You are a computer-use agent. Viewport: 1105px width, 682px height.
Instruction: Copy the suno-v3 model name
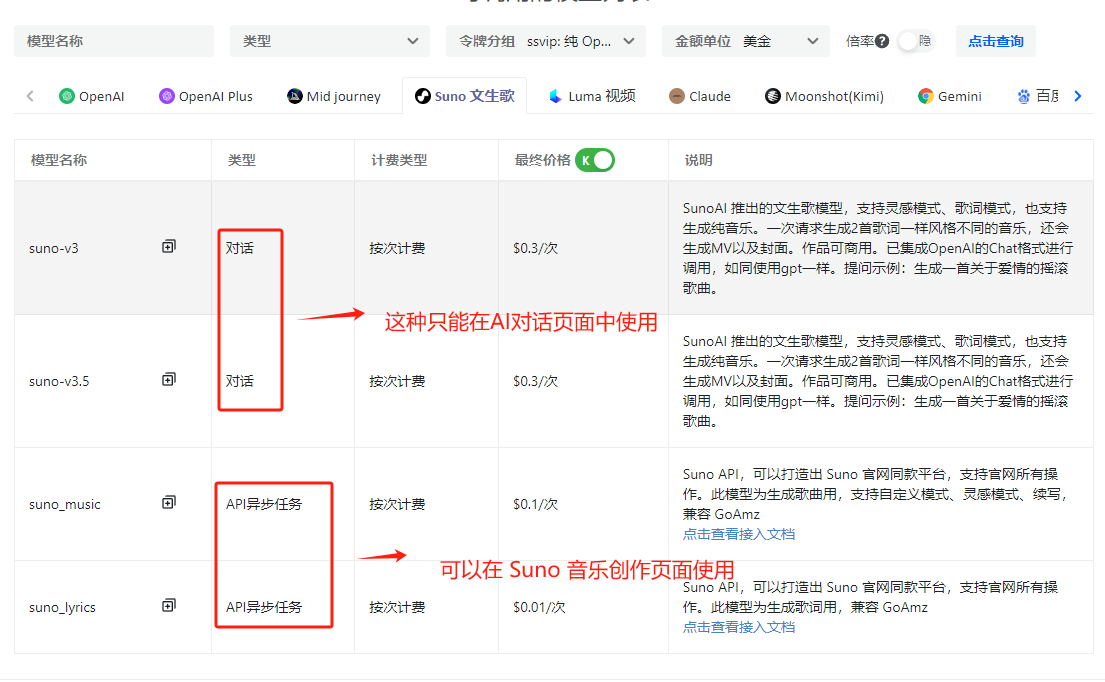pyautogui.click(x=168, y=247)
